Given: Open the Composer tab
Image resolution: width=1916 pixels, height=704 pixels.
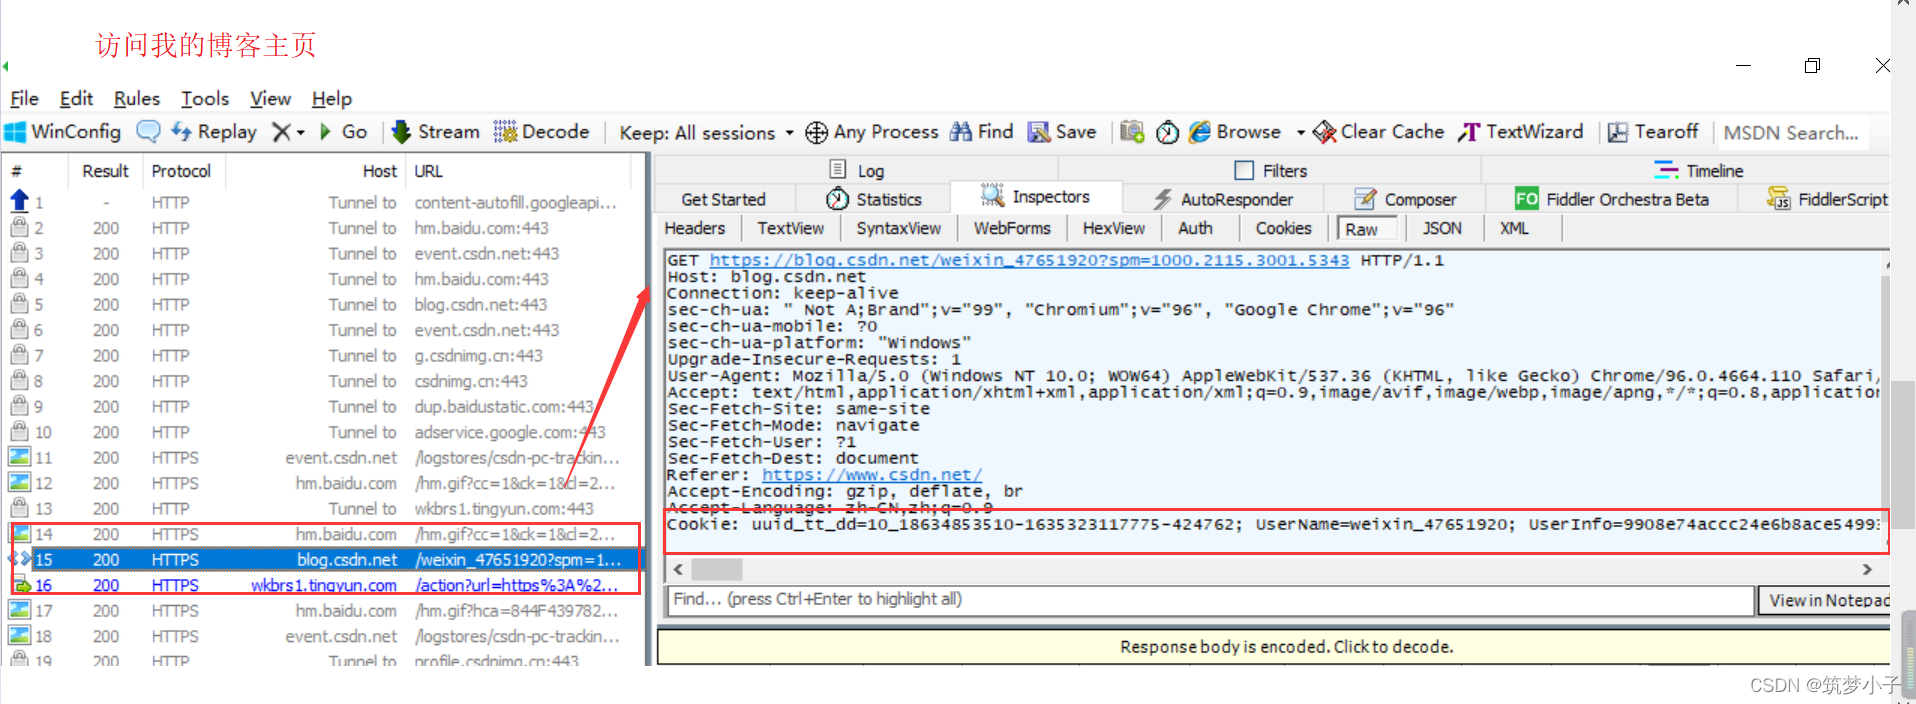Looking at the screenshot, I should pyautogui.click(x=1405, y=200).
